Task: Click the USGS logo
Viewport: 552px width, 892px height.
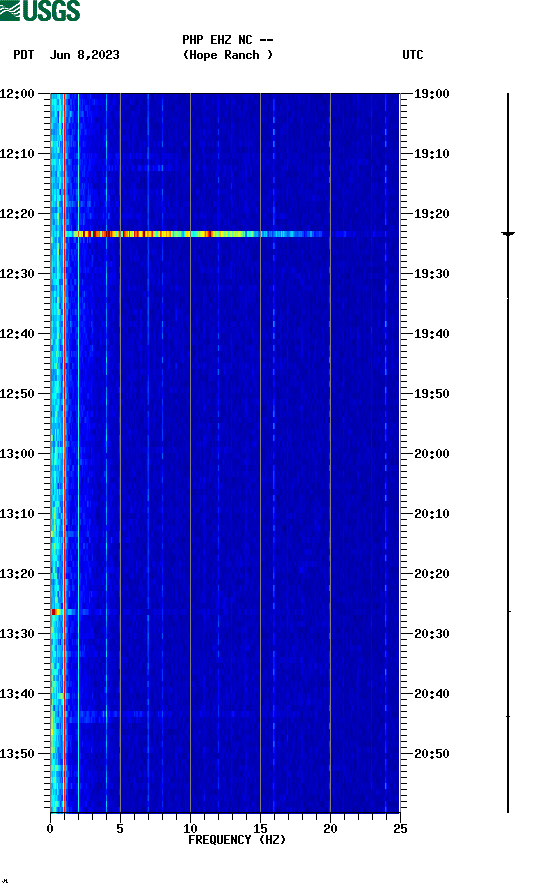Action: 40,10
